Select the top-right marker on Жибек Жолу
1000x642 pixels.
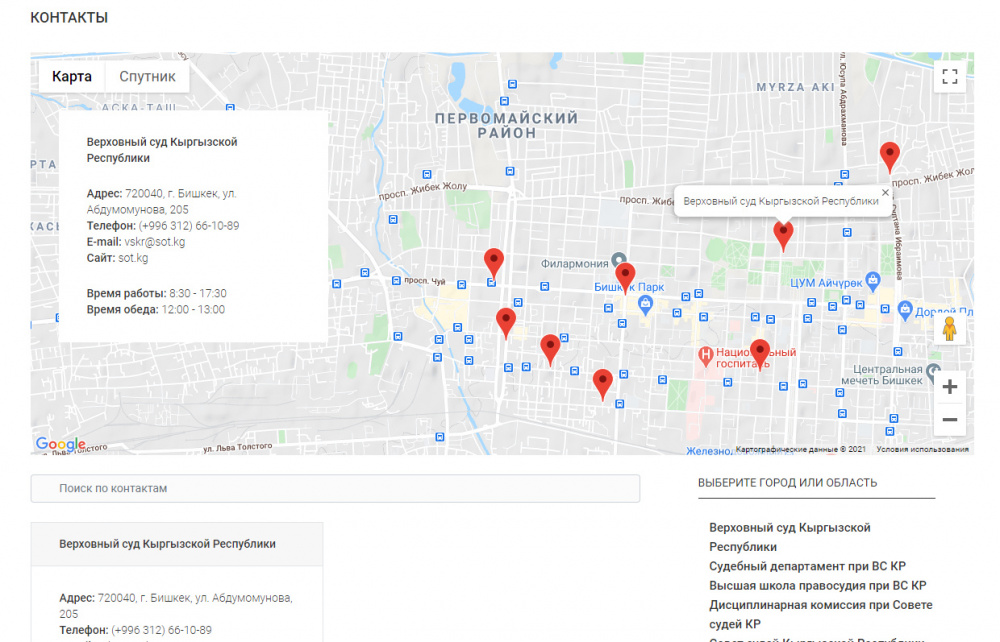click(889, 156)
